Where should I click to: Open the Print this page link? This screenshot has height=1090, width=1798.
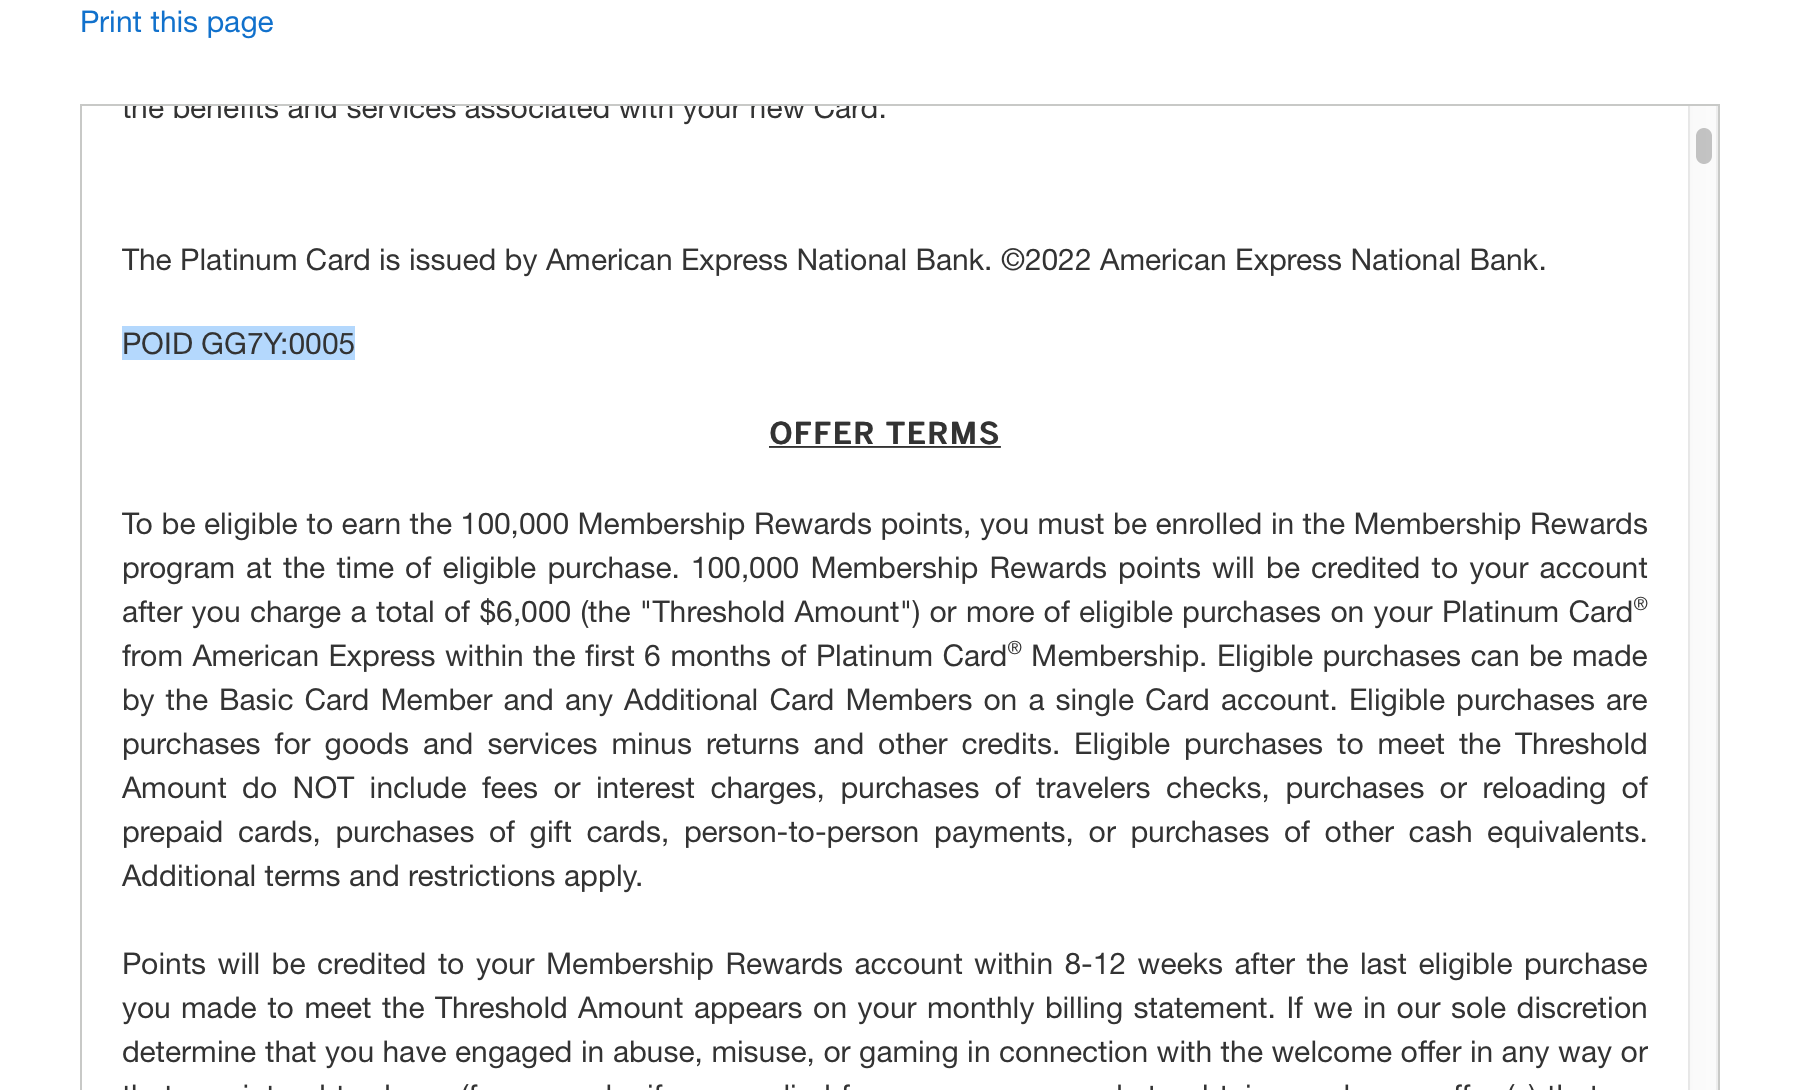click(176, 22)
